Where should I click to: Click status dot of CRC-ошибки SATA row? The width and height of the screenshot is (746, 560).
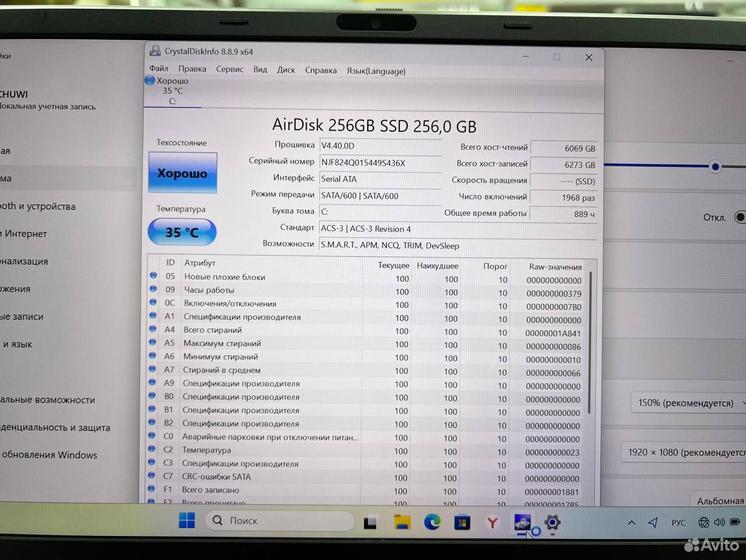point(151,475)
